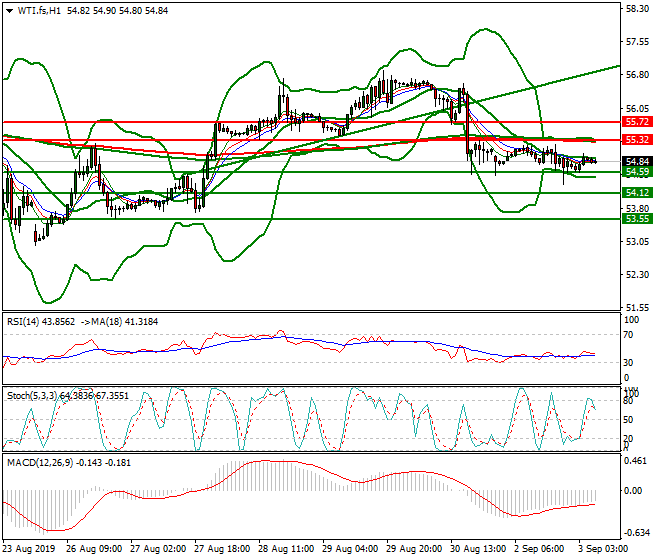The image size is (660, 560).
Task: Select the WTI.fs,H1 symbol title text
Action: click(x=39, y=11)
